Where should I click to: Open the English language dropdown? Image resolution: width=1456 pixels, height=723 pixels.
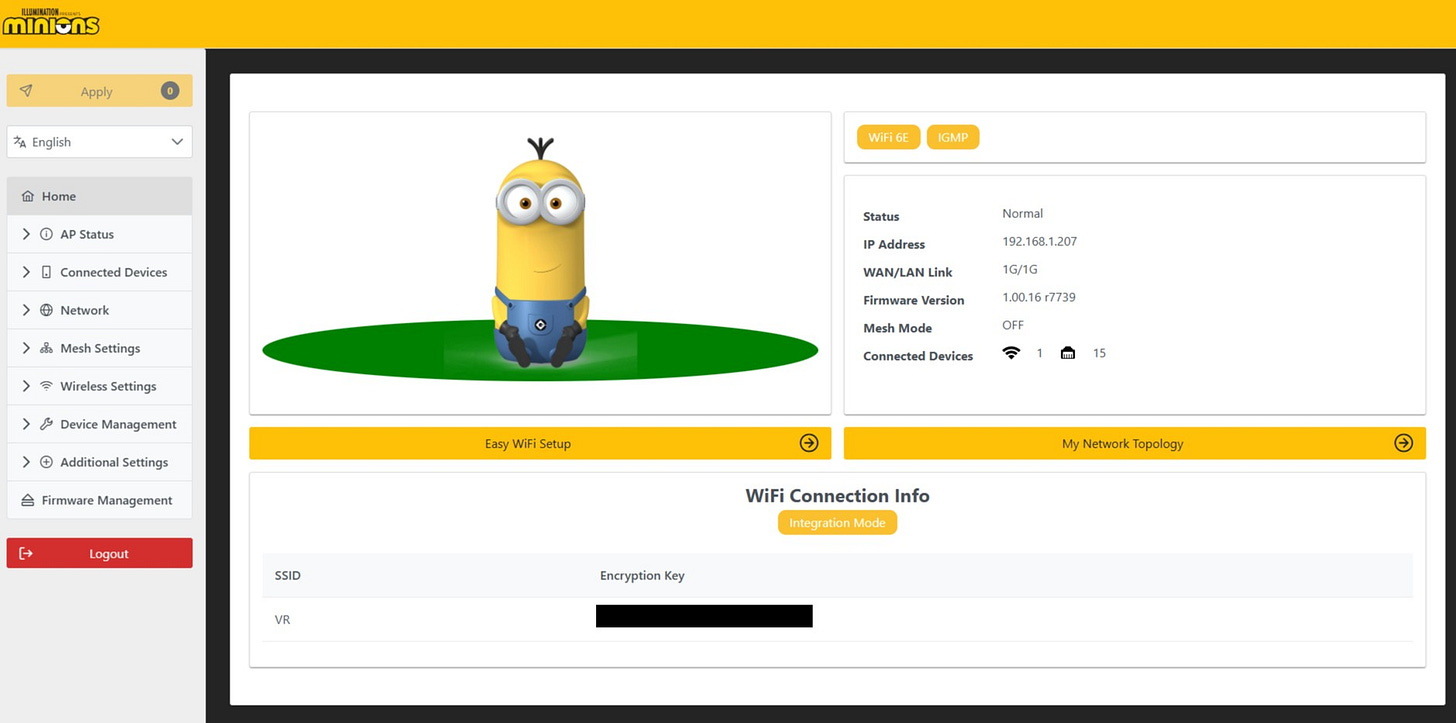(99, 142)
